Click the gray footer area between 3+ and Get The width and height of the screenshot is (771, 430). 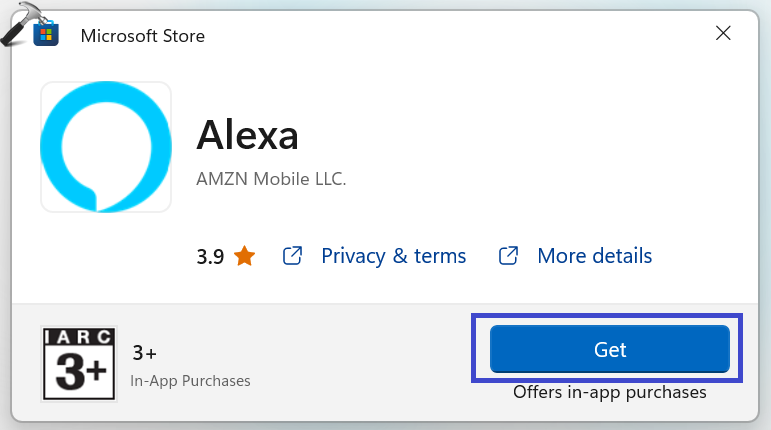(360, 360)
